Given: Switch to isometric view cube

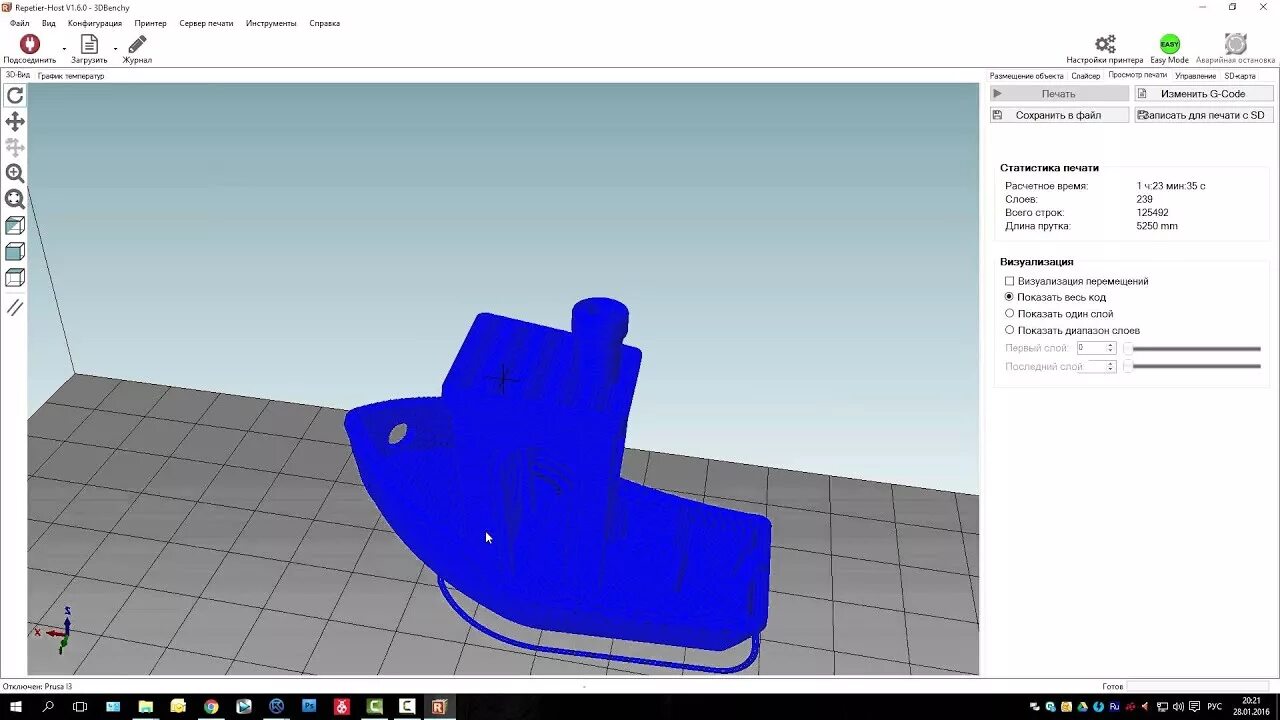Looking at the screenshot, I should [15, 226].
